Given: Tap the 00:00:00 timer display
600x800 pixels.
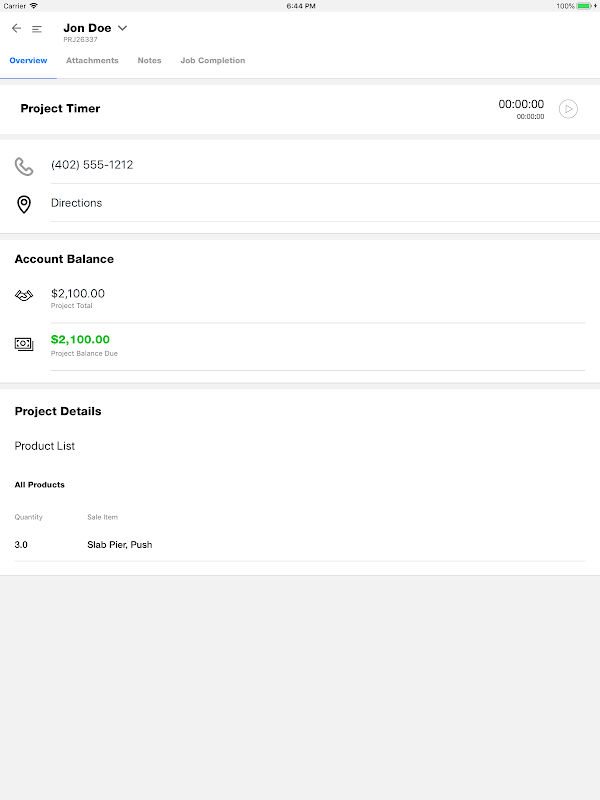Looking at the screenshot, I should point(521,105).
